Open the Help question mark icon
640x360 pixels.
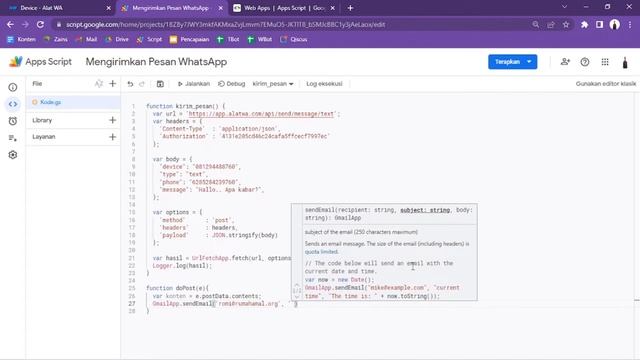point(585,62)
